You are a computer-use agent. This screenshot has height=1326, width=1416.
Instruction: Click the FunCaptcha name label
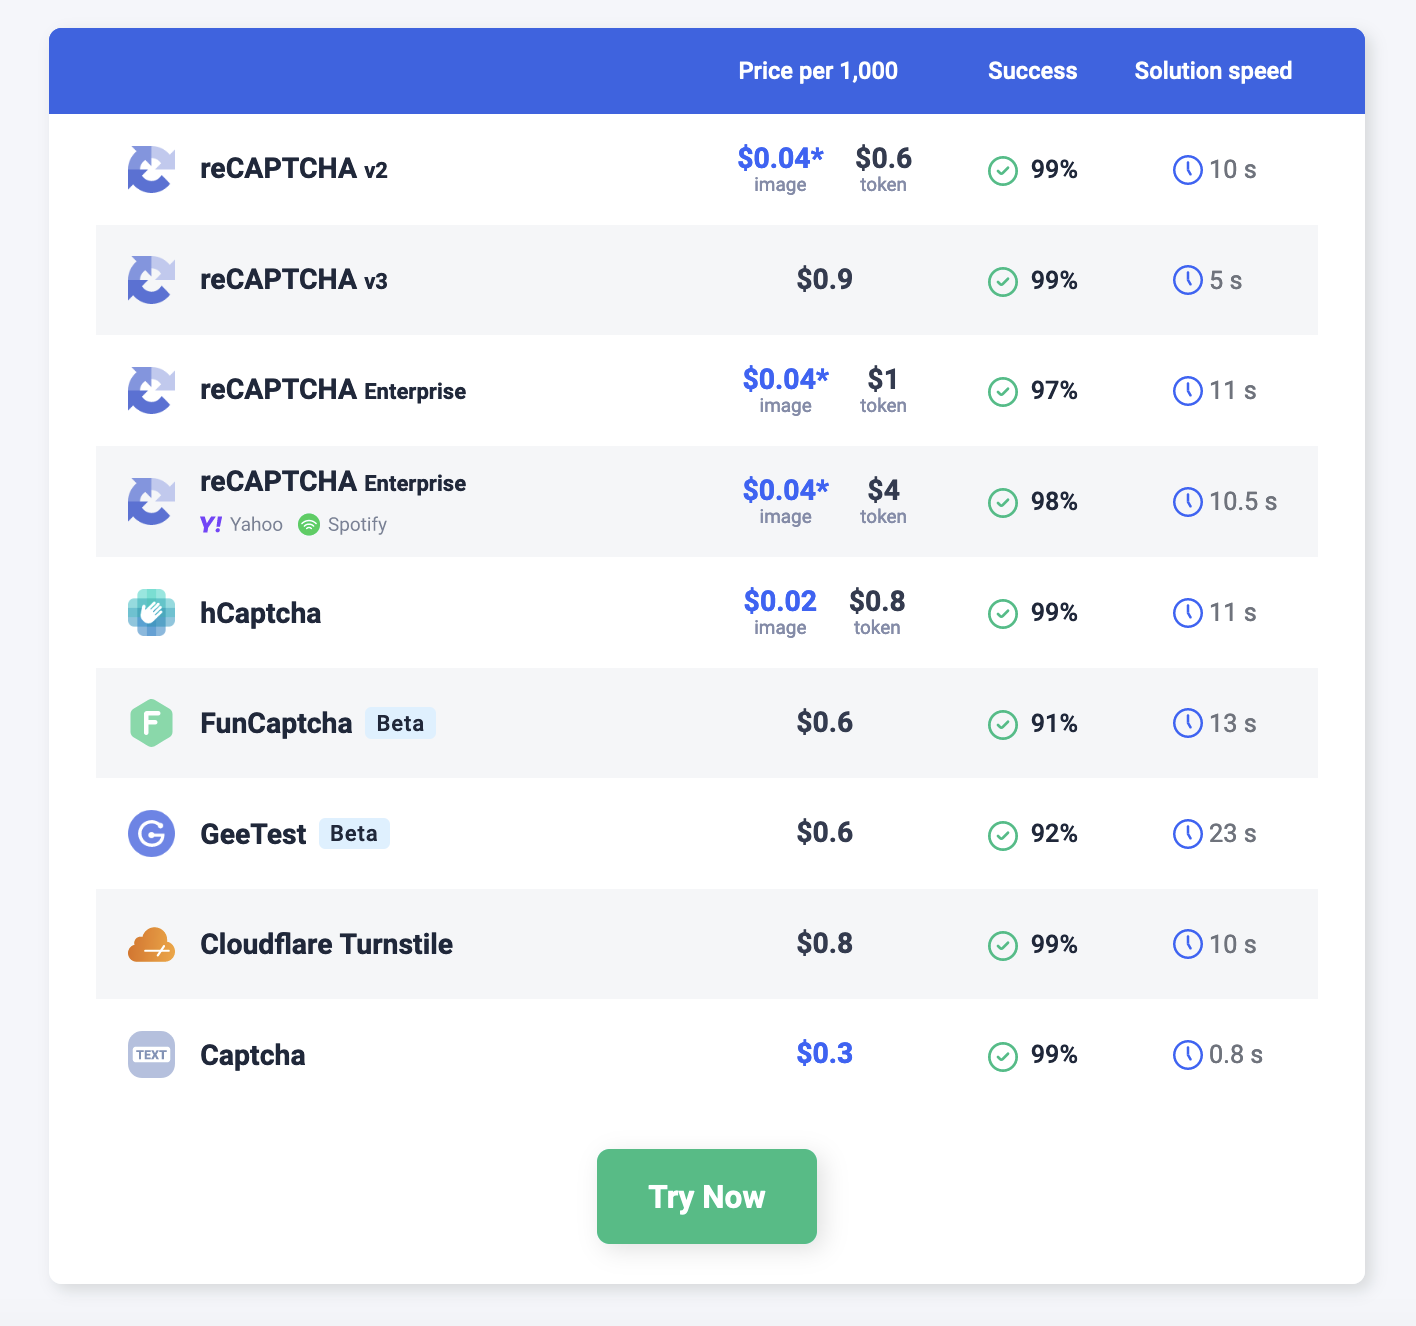tap(276, 723)
